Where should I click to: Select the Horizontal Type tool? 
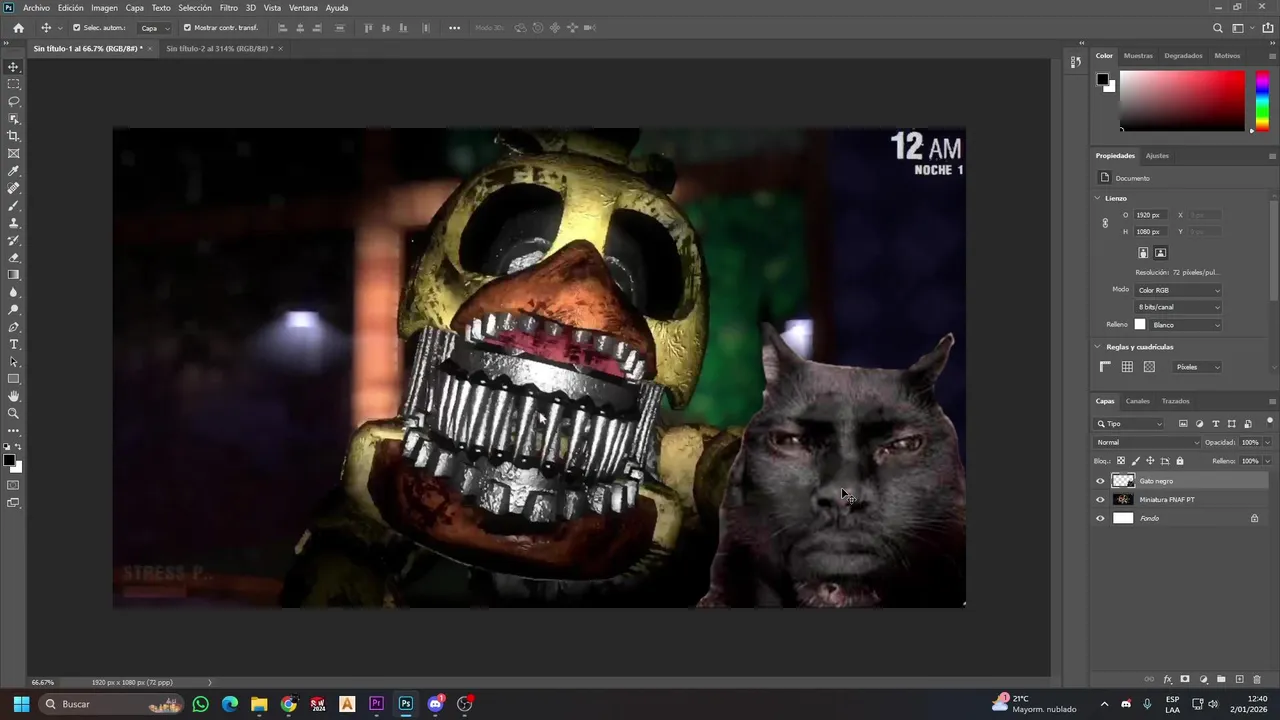click(13, 344)
